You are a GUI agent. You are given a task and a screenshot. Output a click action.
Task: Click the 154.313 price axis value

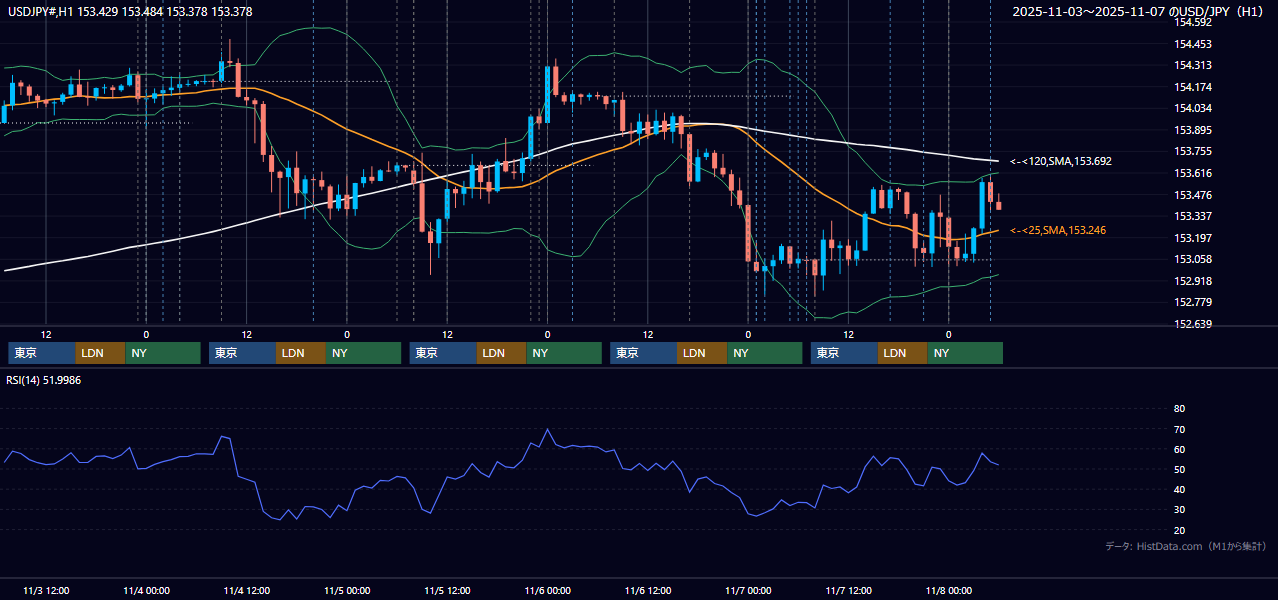coord(1192,65)
